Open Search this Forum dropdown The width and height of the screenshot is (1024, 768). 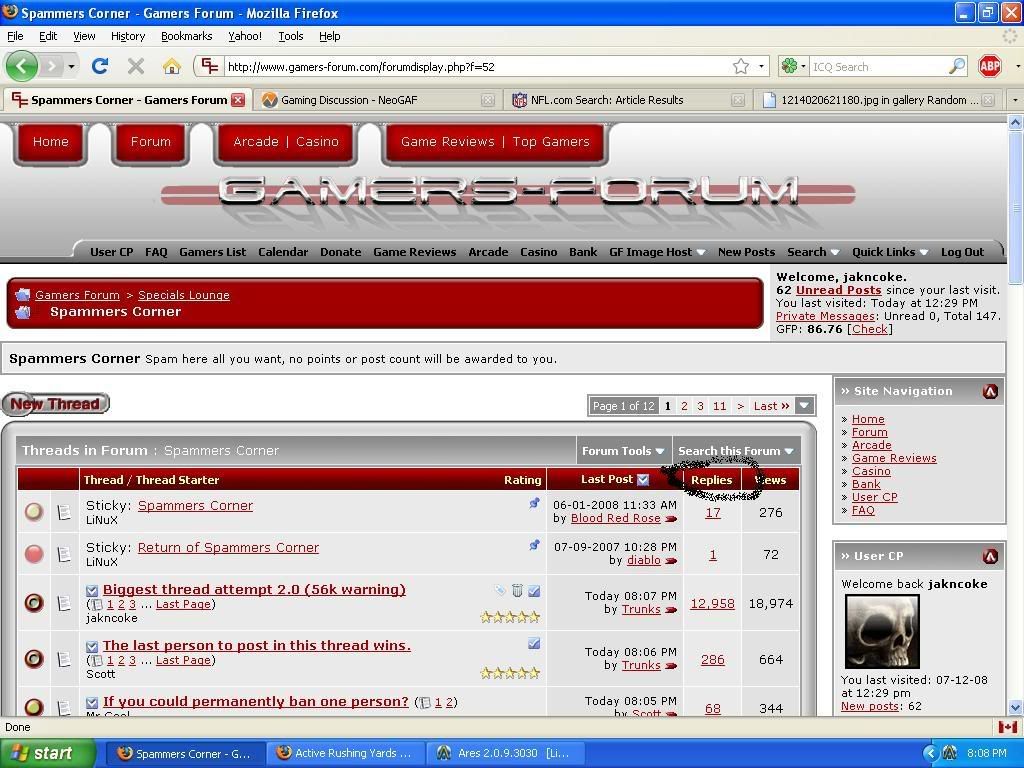(x=736, y=451)
